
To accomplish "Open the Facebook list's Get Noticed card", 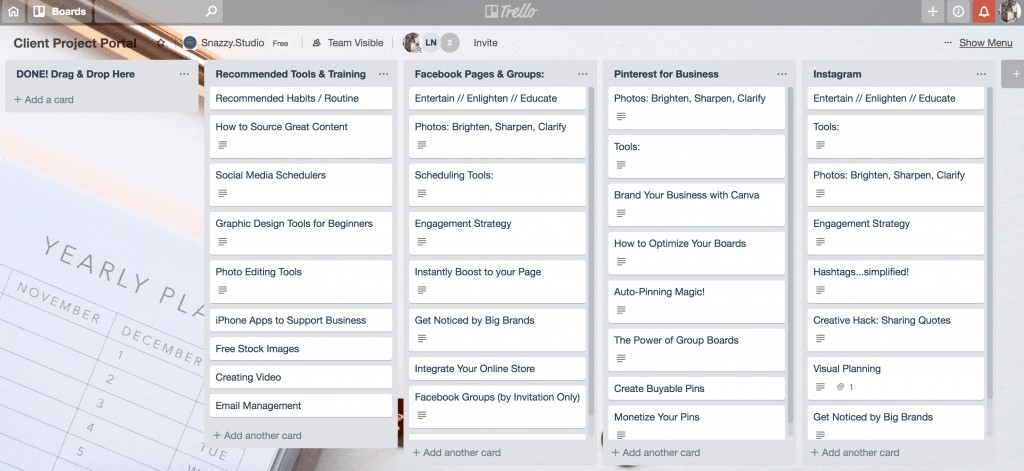I will 498,330.
